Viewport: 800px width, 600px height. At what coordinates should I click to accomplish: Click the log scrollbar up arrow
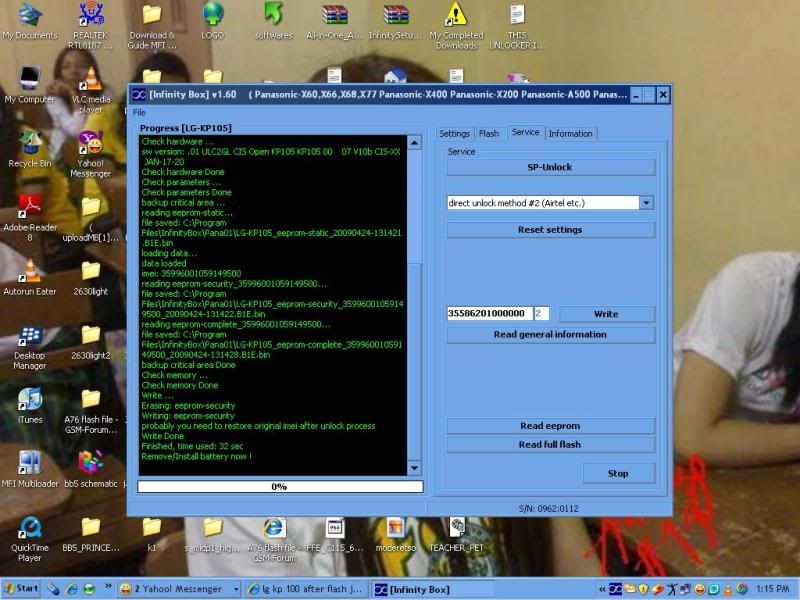pos(414,143)
